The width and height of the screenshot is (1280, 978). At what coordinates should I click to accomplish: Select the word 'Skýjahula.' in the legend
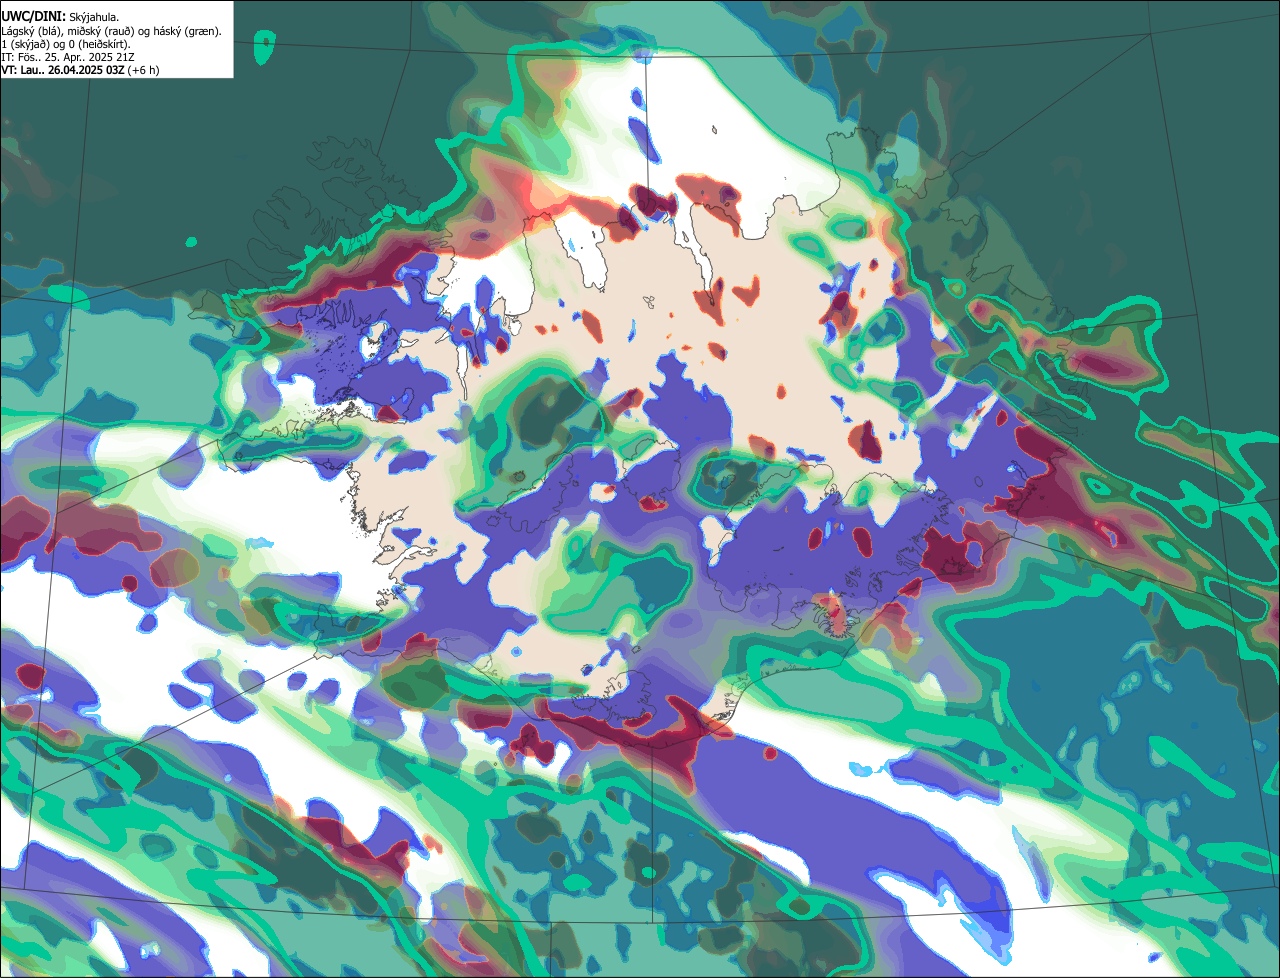point(94,18)
